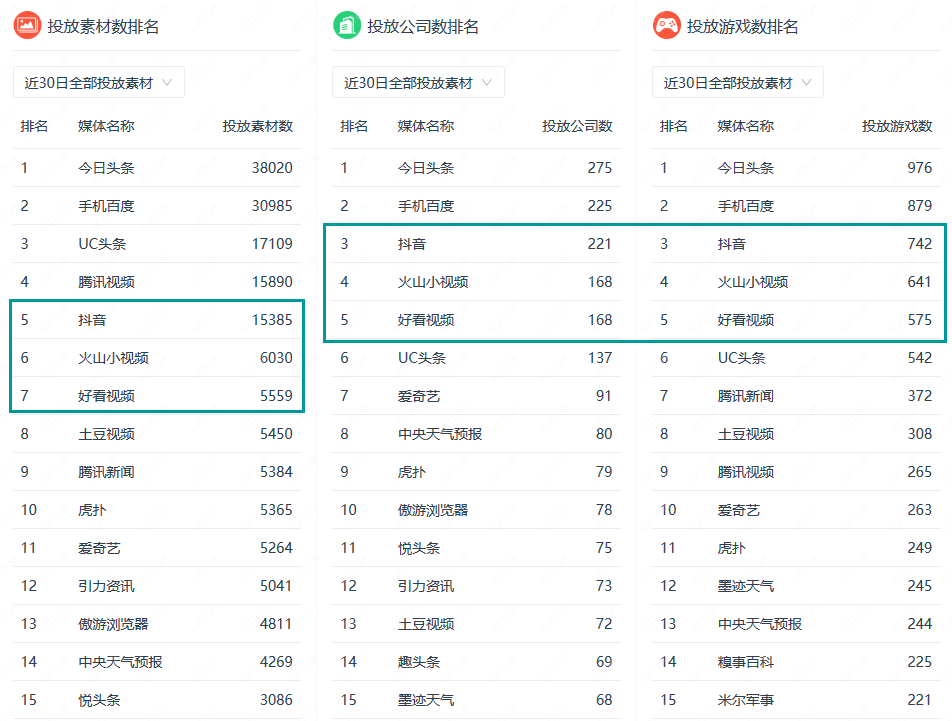Screen dimensions: 952x721
Task: Open the 近30日全部投放素材 dropdown under 投放素材数排名
Action: [x=99, y=83]
